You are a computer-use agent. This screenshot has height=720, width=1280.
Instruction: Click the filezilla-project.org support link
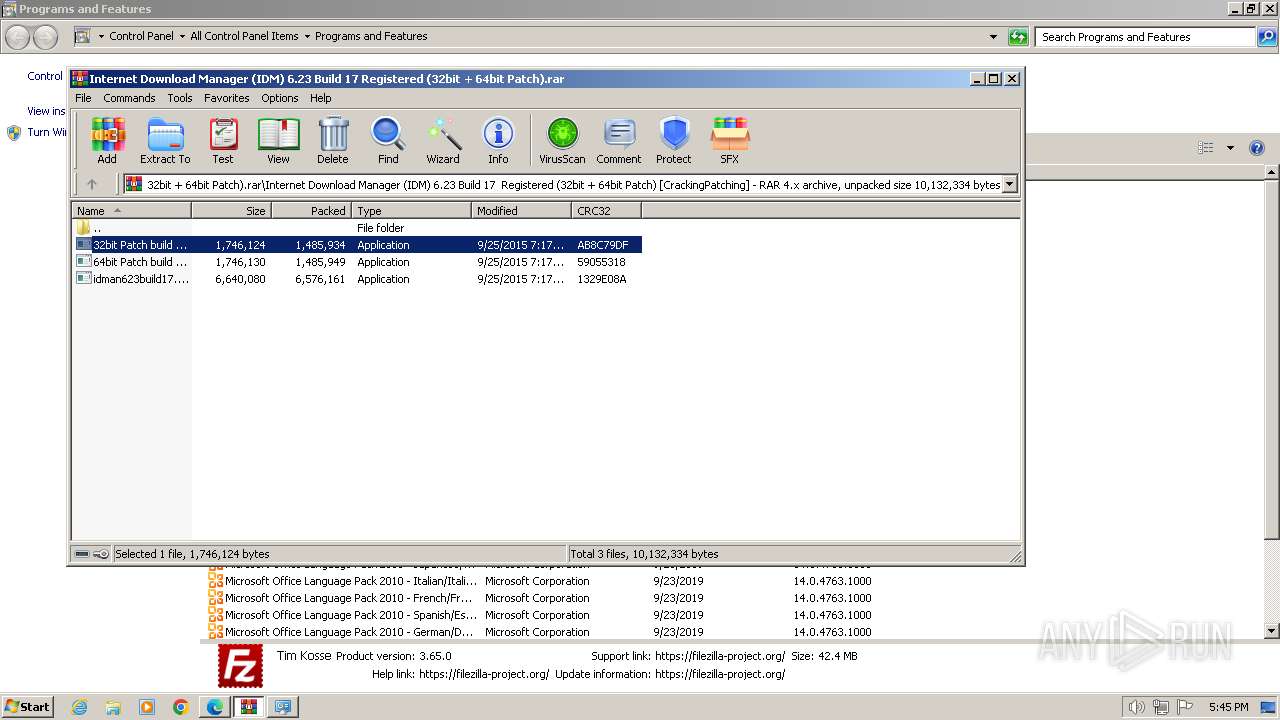(720, 656)
